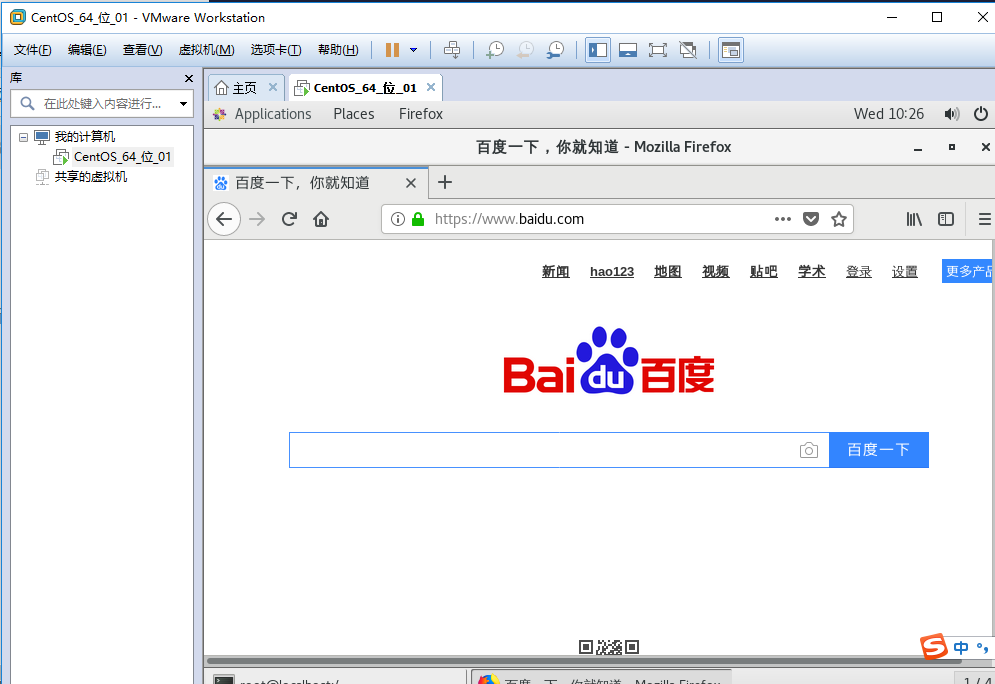
Task: Close the library panel
Action: coord(188,78)
